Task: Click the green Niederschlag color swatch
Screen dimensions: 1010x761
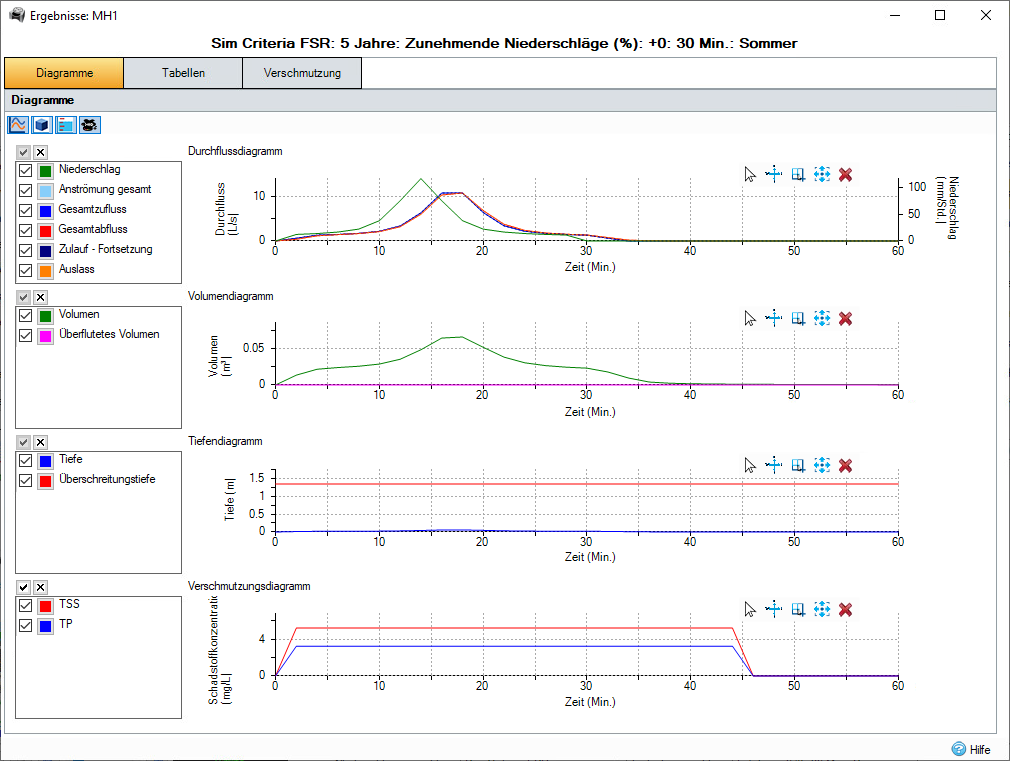Action: click(45, 171)
